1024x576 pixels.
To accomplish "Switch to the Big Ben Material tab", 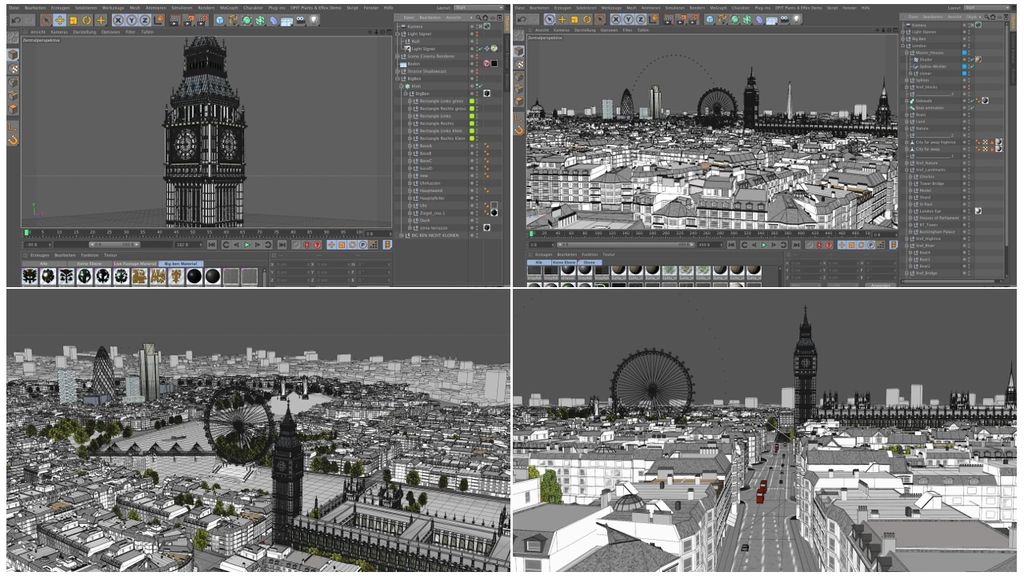I will click(182, 264).
